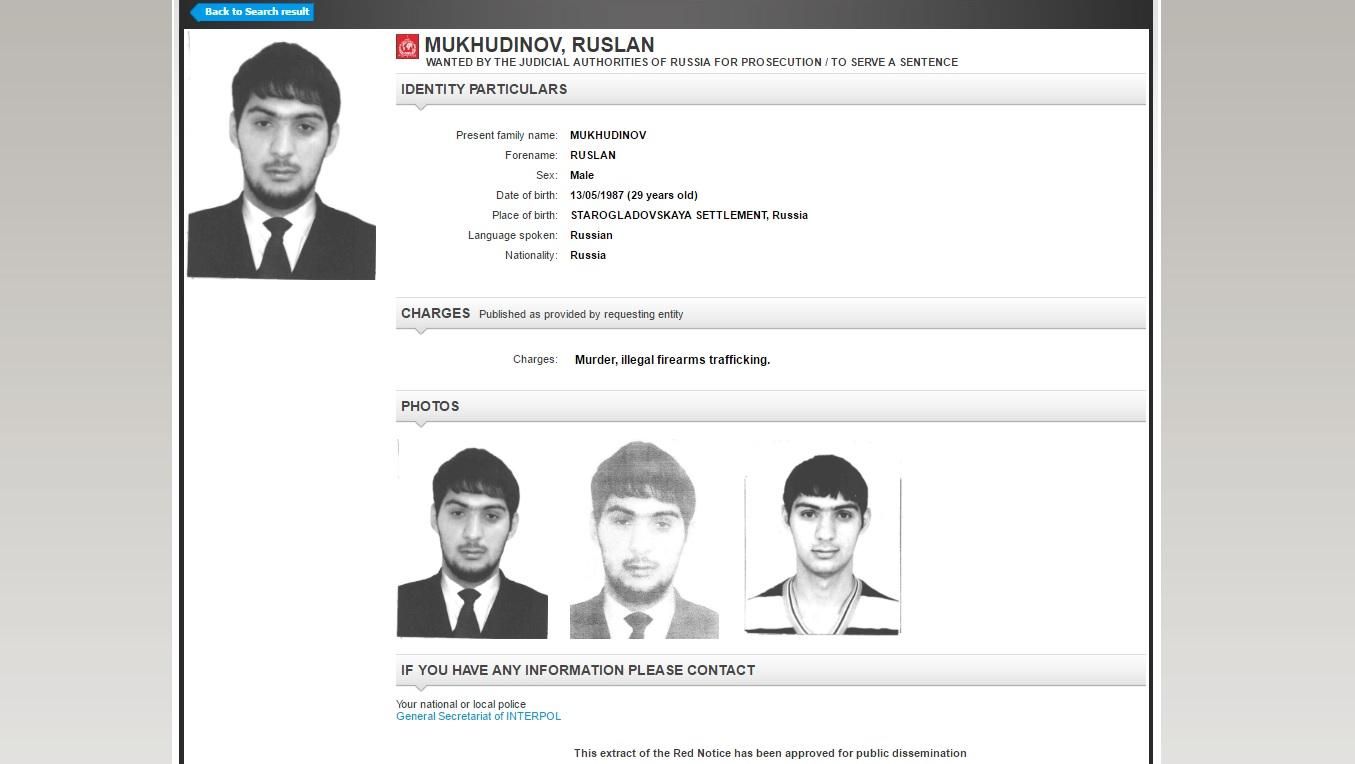Open the suit-and-tie thumbnail in Photos section

click(472, 538)
